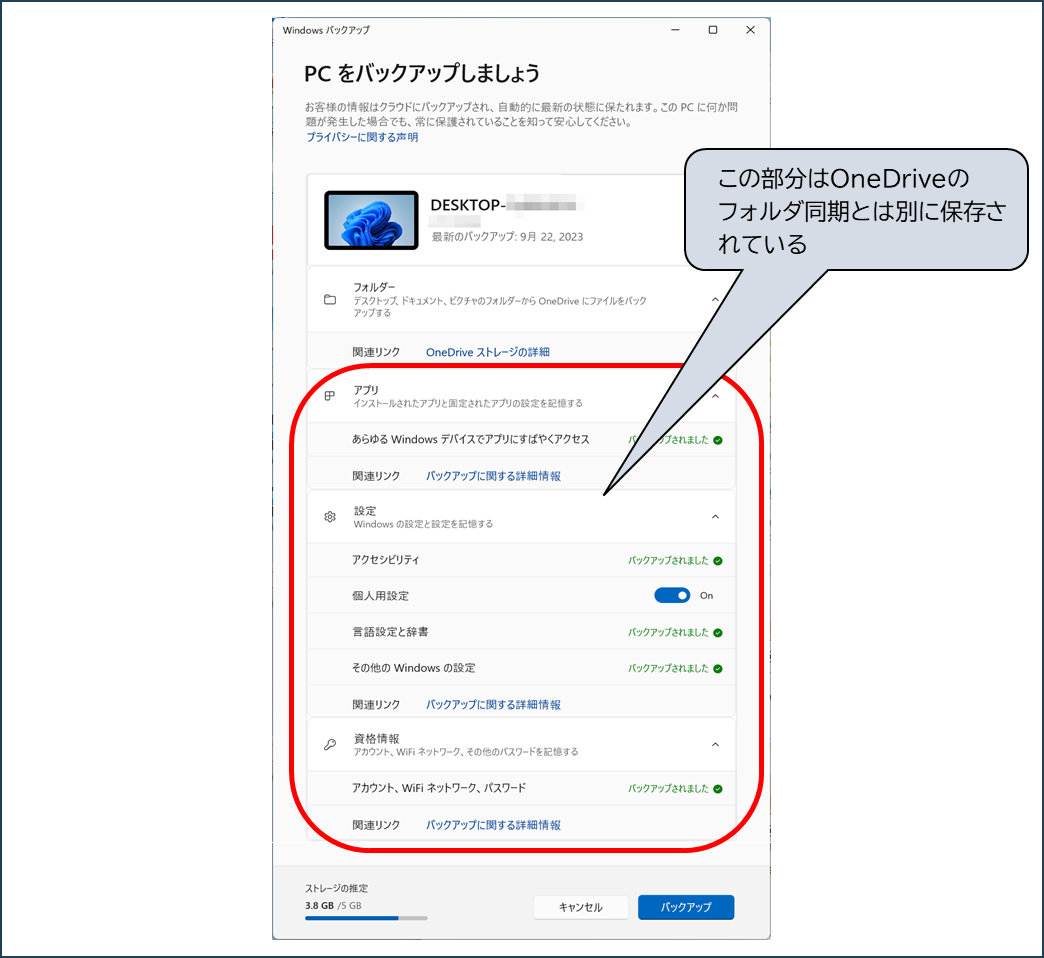1044x958 pixels.
Task: Click green check in その他の Windows の設定 row
Action: (x=718, y=668)
